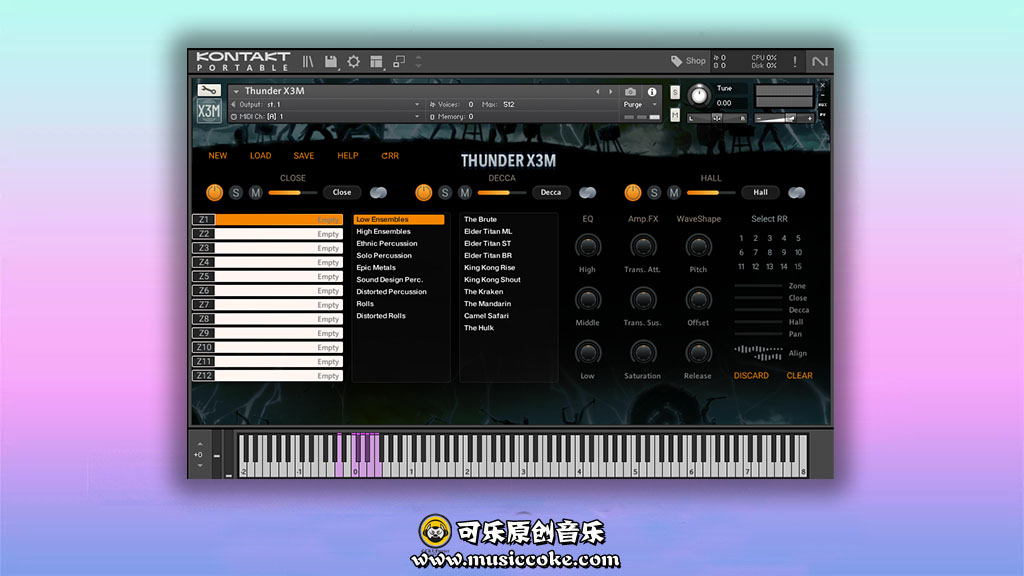Click the Align waveform icon

[758, 353]
